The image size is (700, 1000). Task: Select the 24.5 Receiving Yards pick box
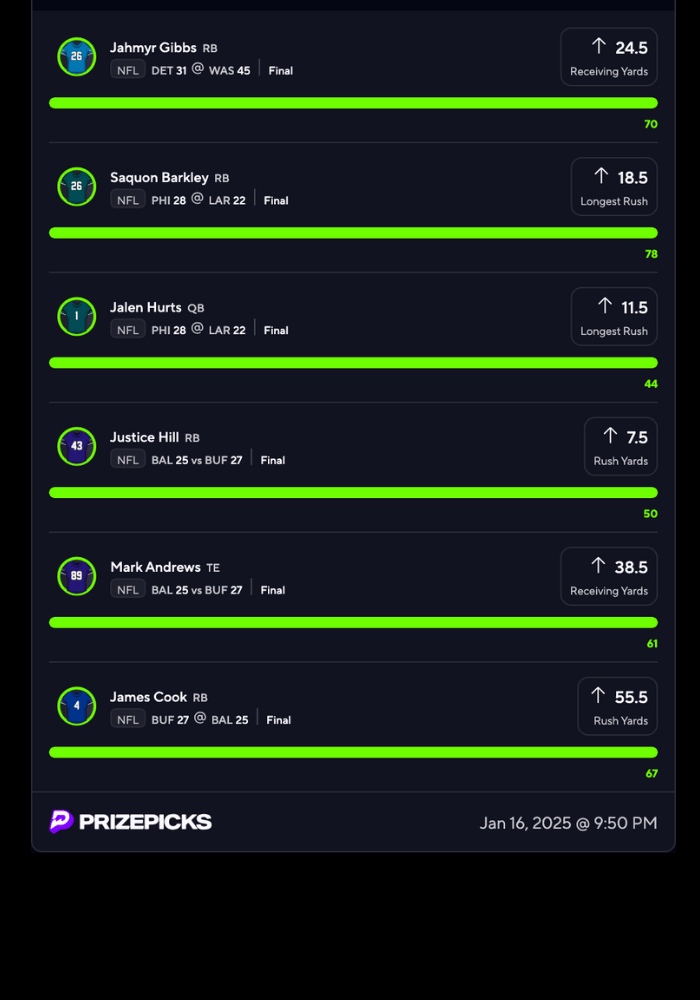pyautogui.click(x=608, y=57)
